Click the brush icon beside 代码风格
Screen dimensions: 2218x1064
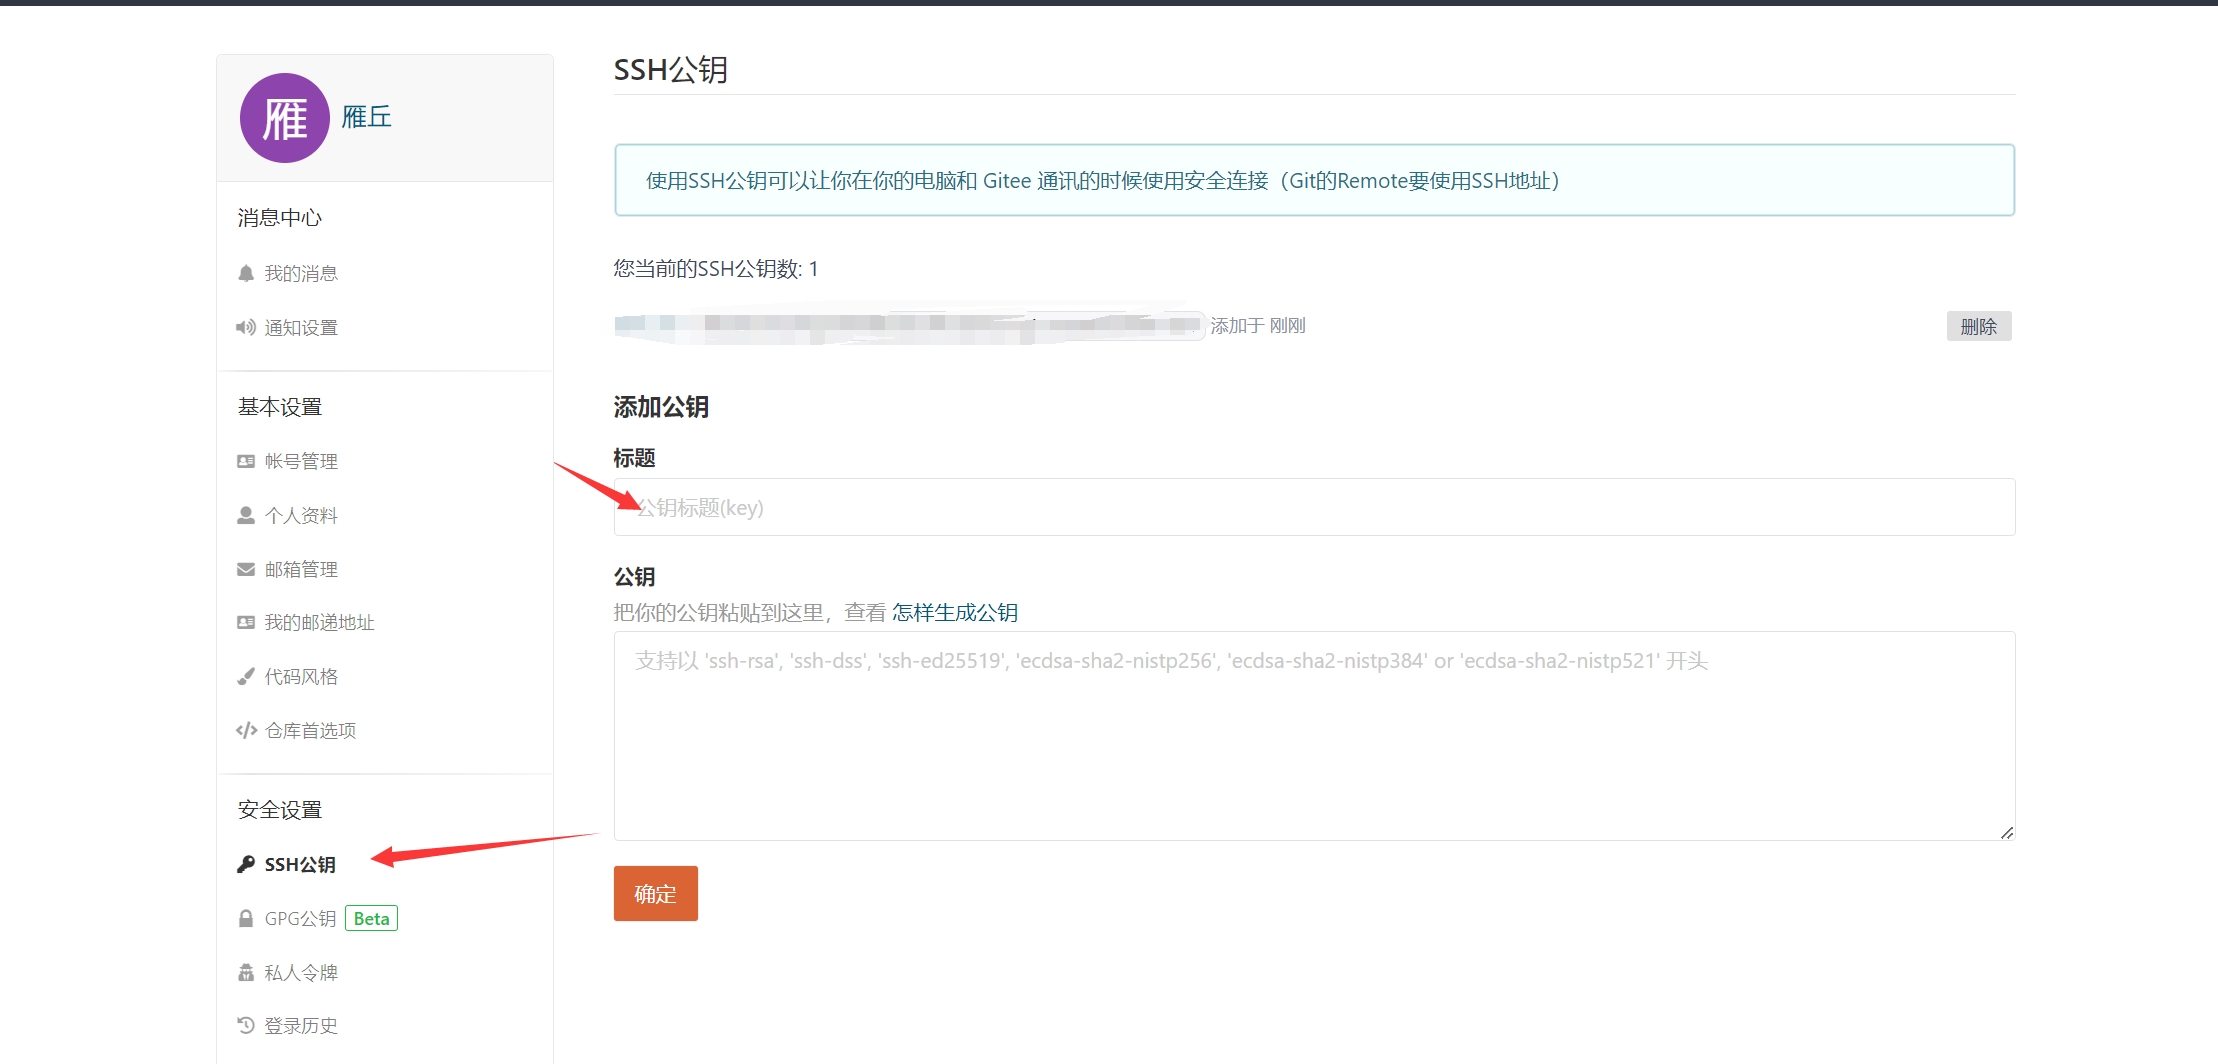pyautogui.click(x=246, y=676)
